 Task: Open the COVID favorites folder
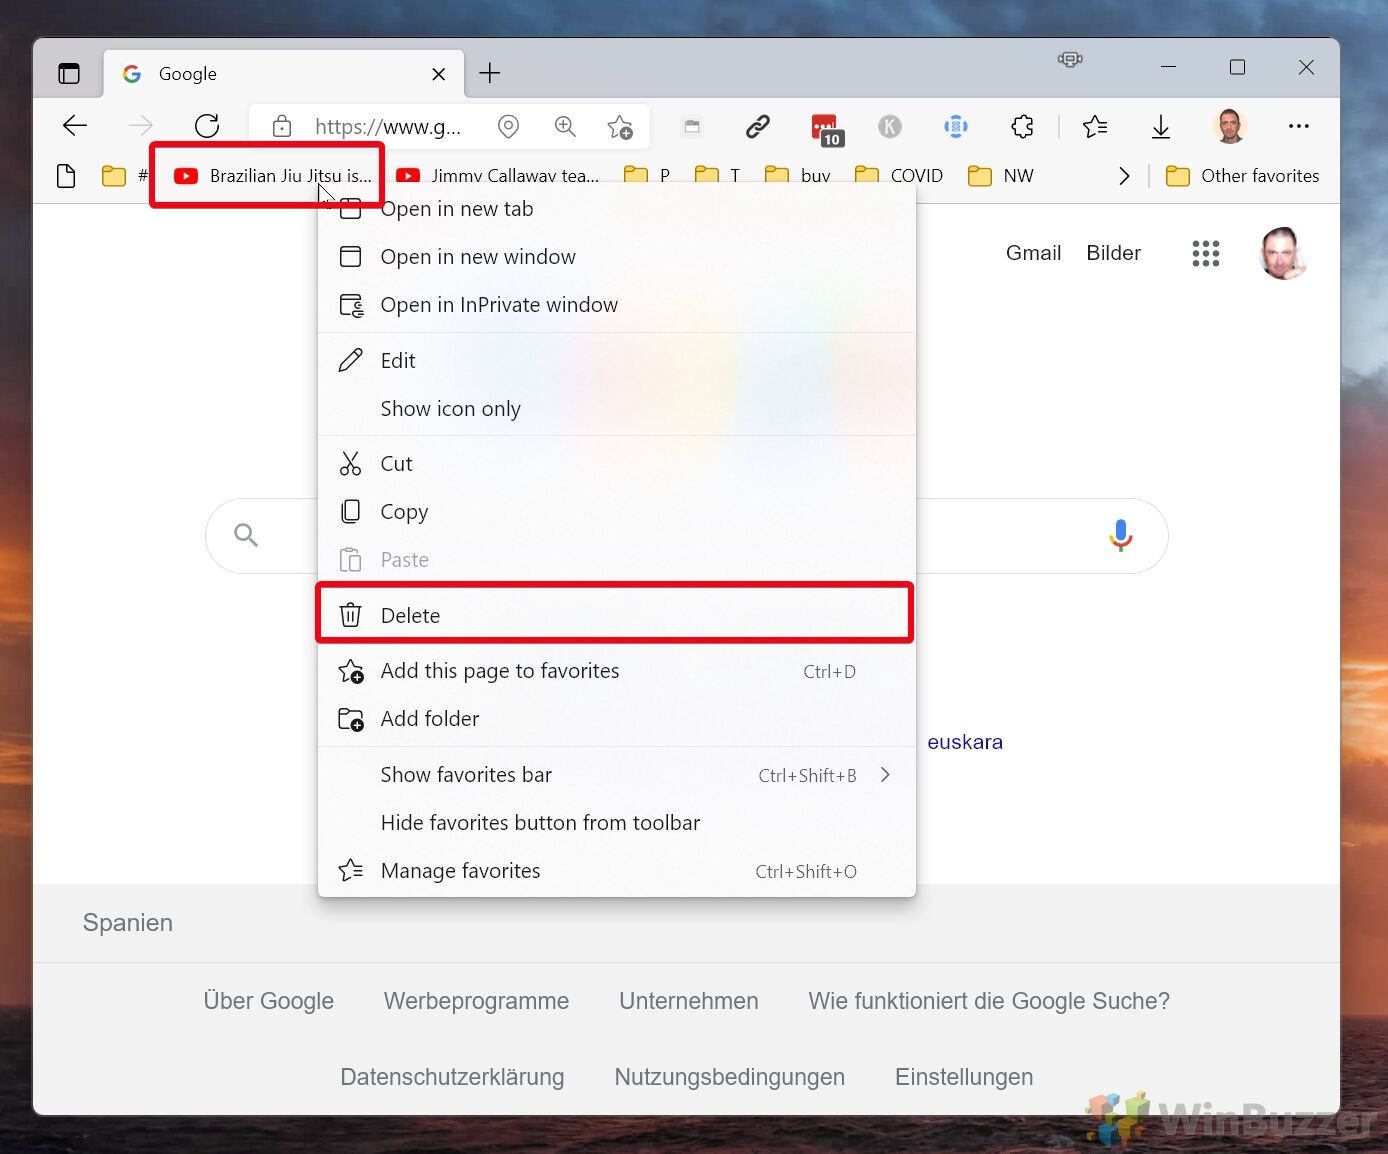point(899,176)
